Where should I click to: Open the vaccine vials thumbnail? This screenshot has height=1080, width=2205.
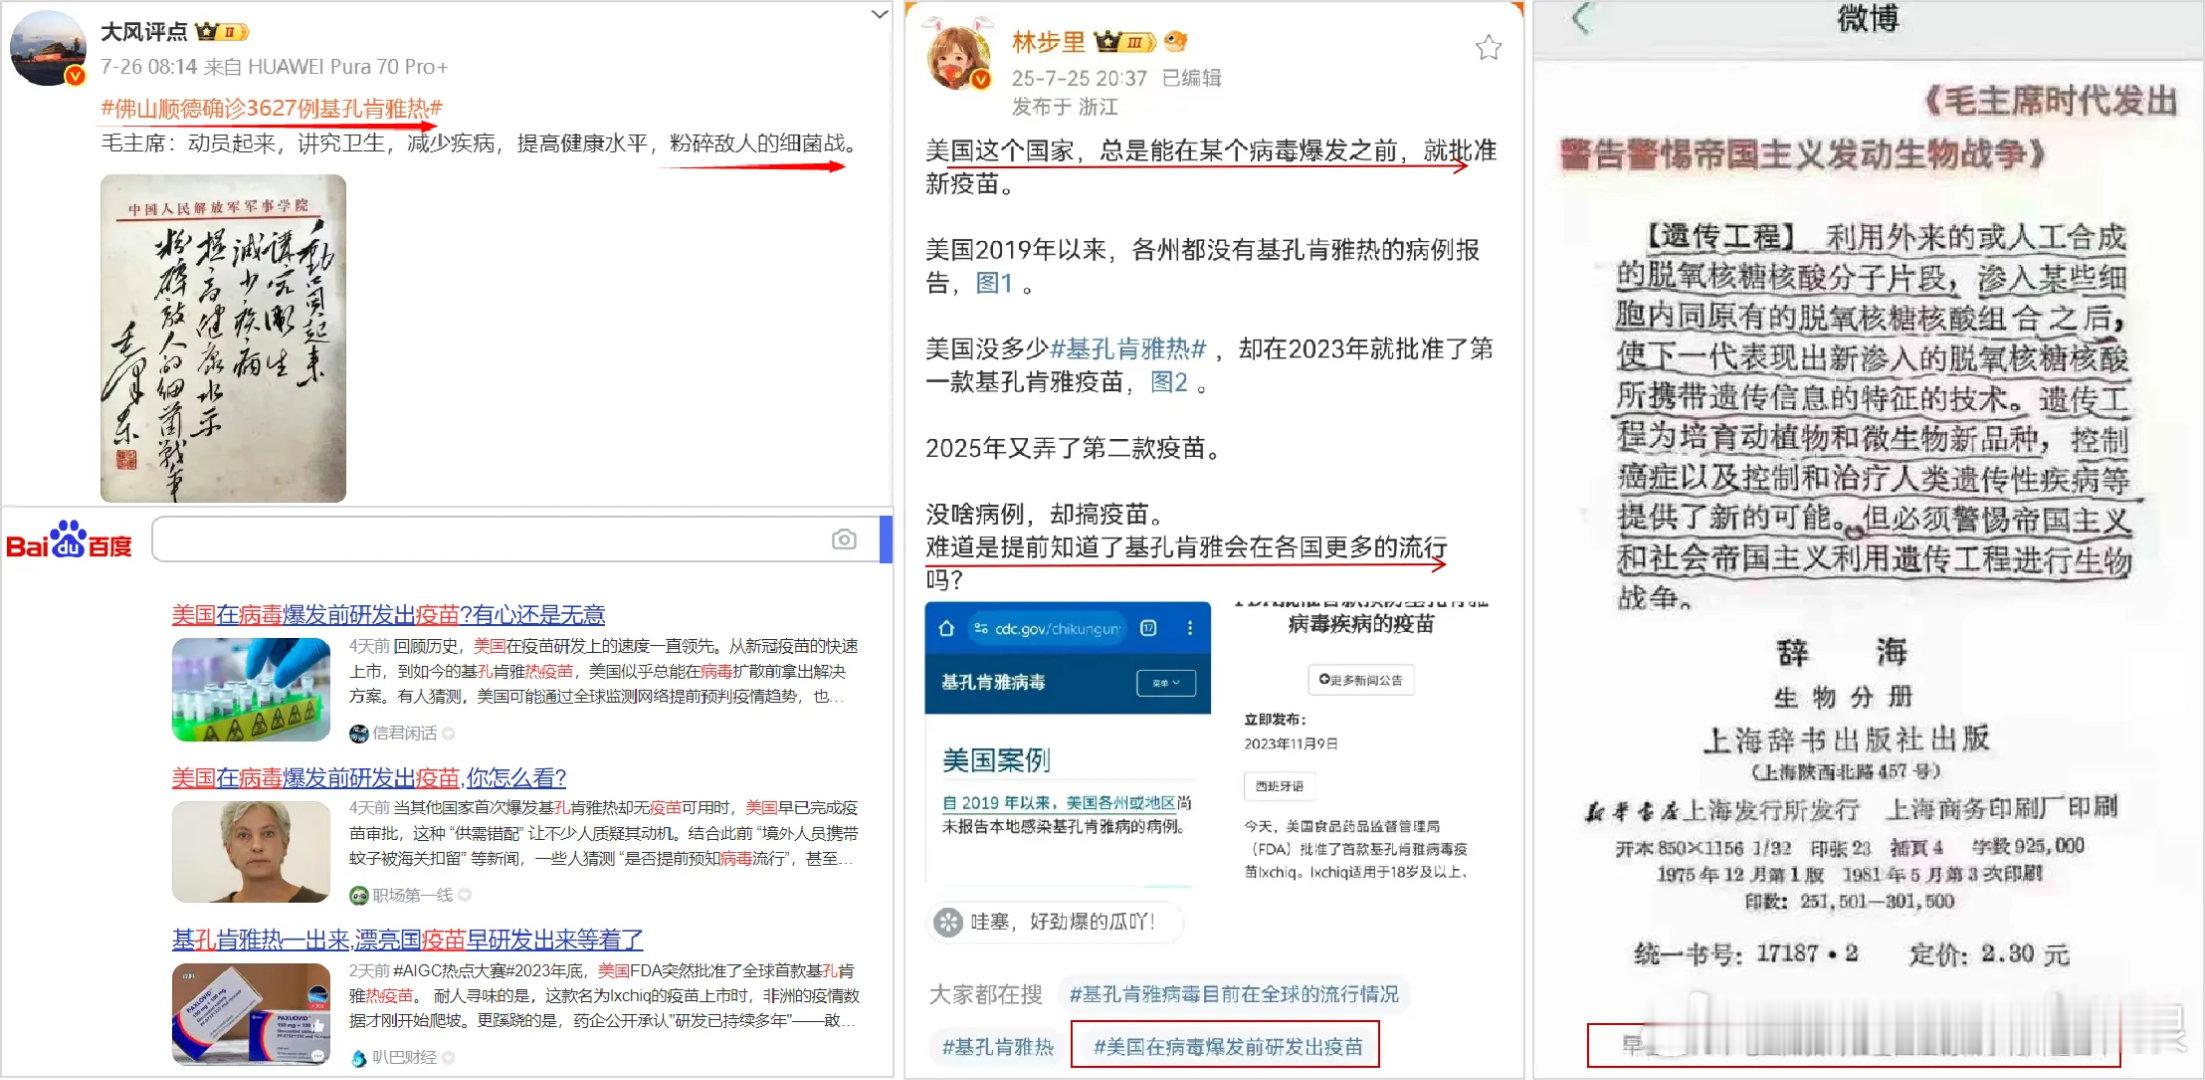point(251,690)
